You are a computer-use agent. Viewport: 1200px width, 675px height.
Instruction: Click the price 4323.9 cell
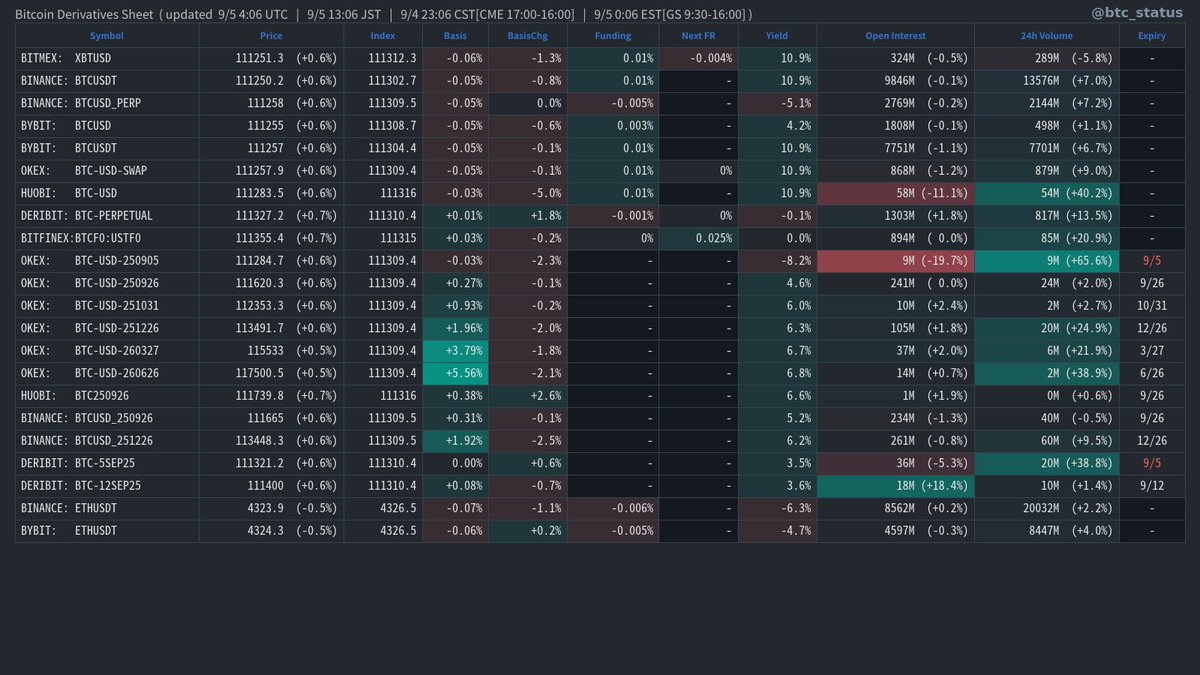pos(271,508)
